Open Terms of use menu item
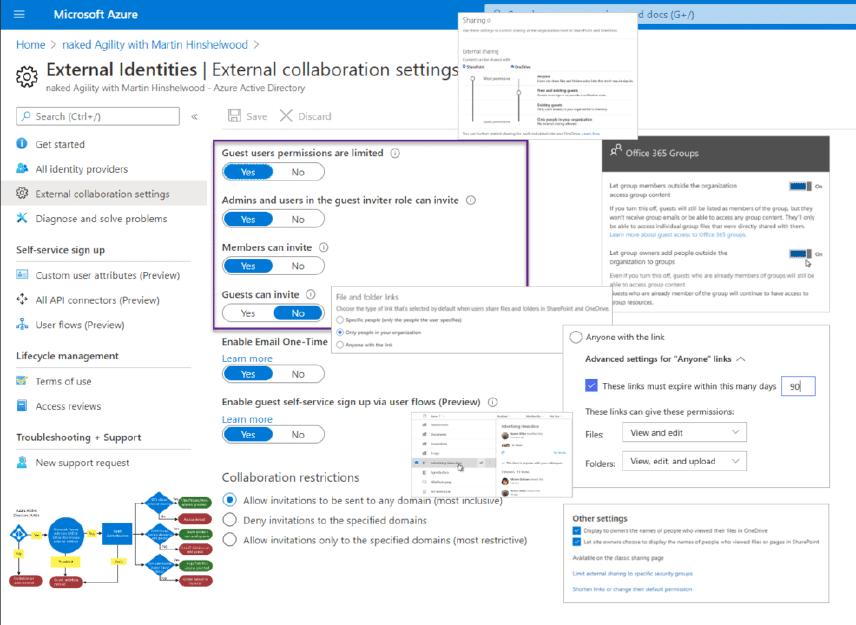Image resolution: width=856 pixels, height=625 pixels. click(63, 382)
